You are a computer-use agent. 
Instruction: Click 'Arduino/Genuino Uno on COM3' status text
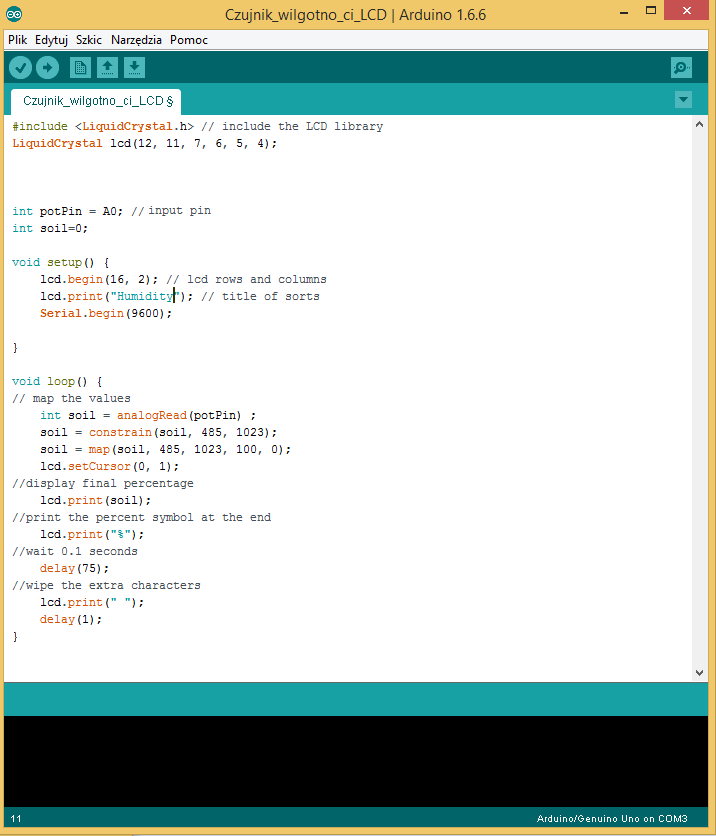tap(612, 819)
